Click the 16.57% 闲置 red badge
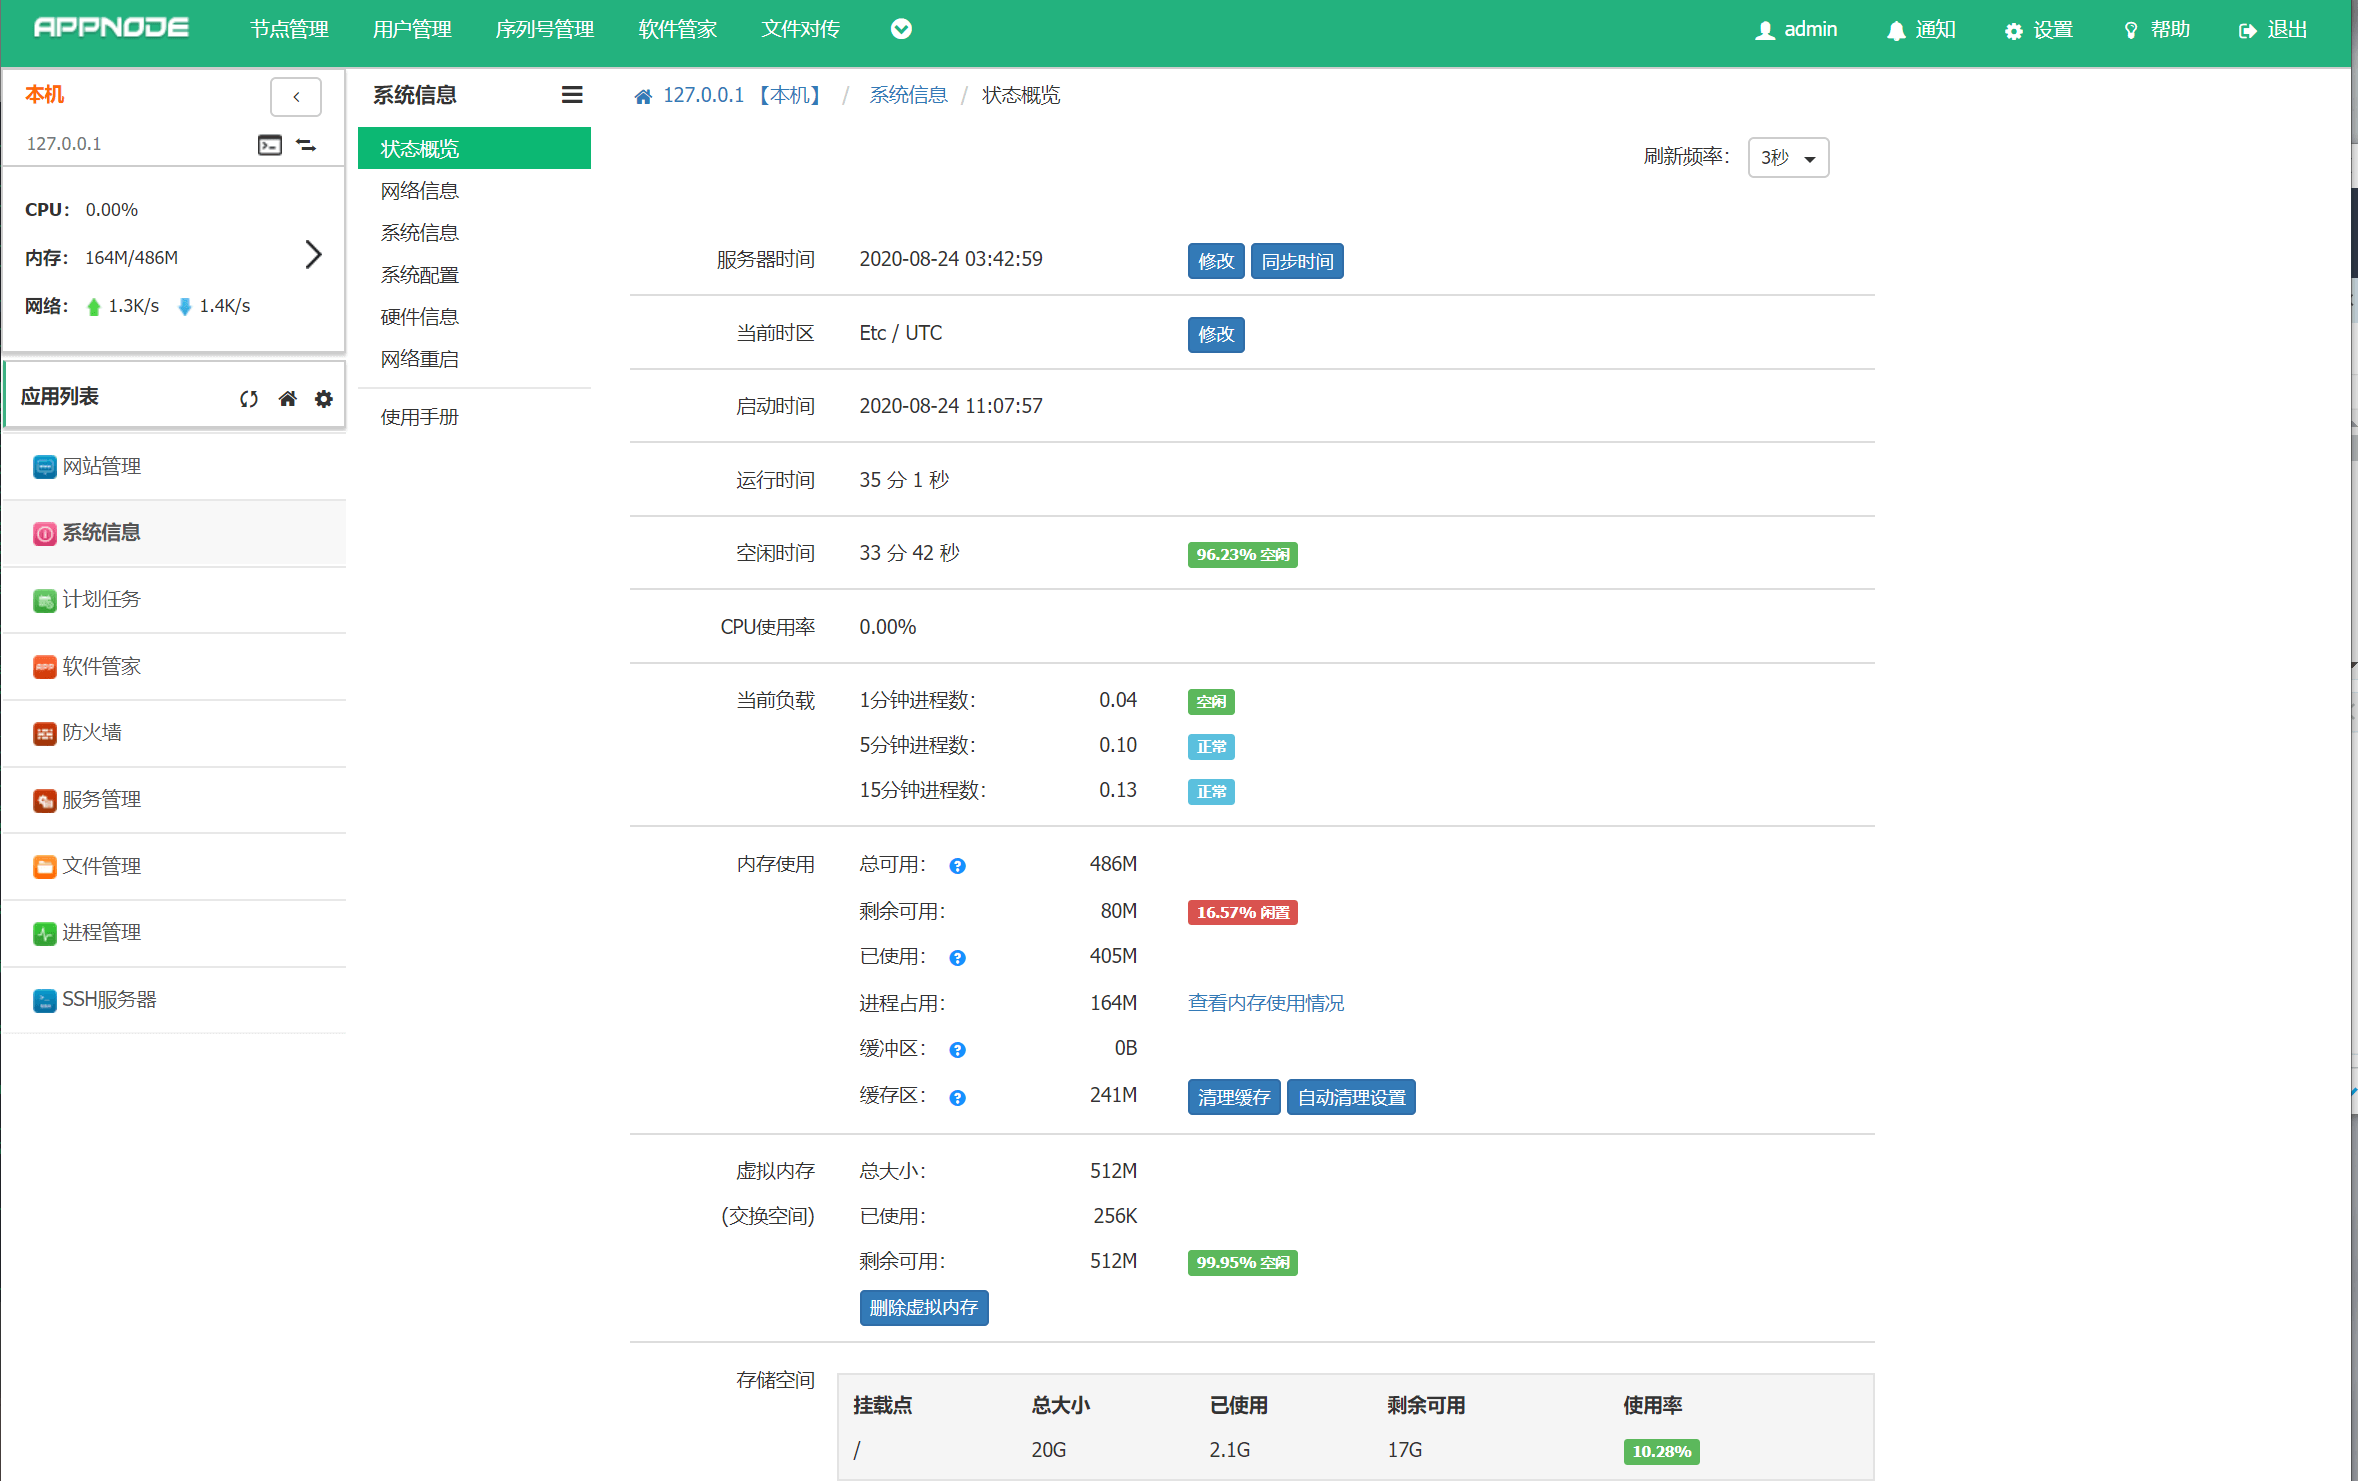Screen dimensions: 2358x1481 pyautogui.click(x=1242, y=912)
